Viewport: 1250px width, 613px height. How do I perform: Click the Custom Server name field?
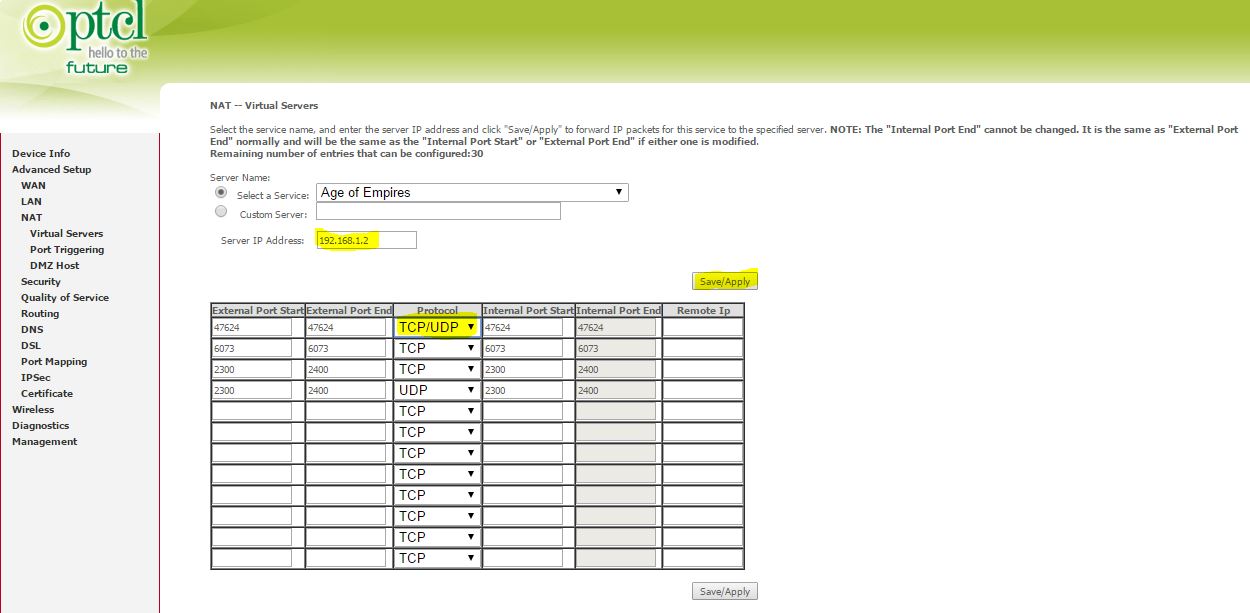(438, 212)
